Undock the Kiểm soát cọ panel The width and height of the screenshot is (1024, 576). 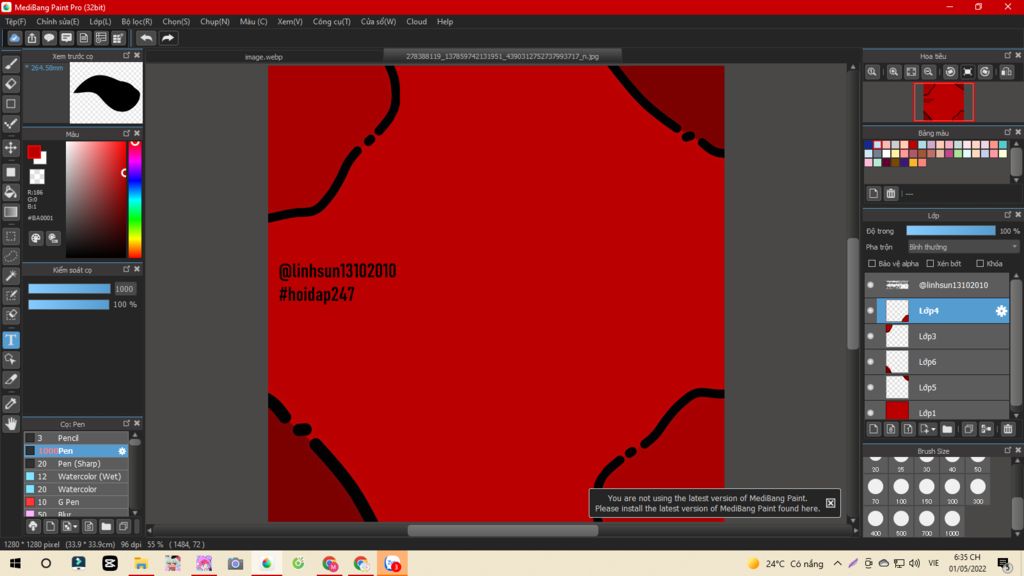[126, 269]
